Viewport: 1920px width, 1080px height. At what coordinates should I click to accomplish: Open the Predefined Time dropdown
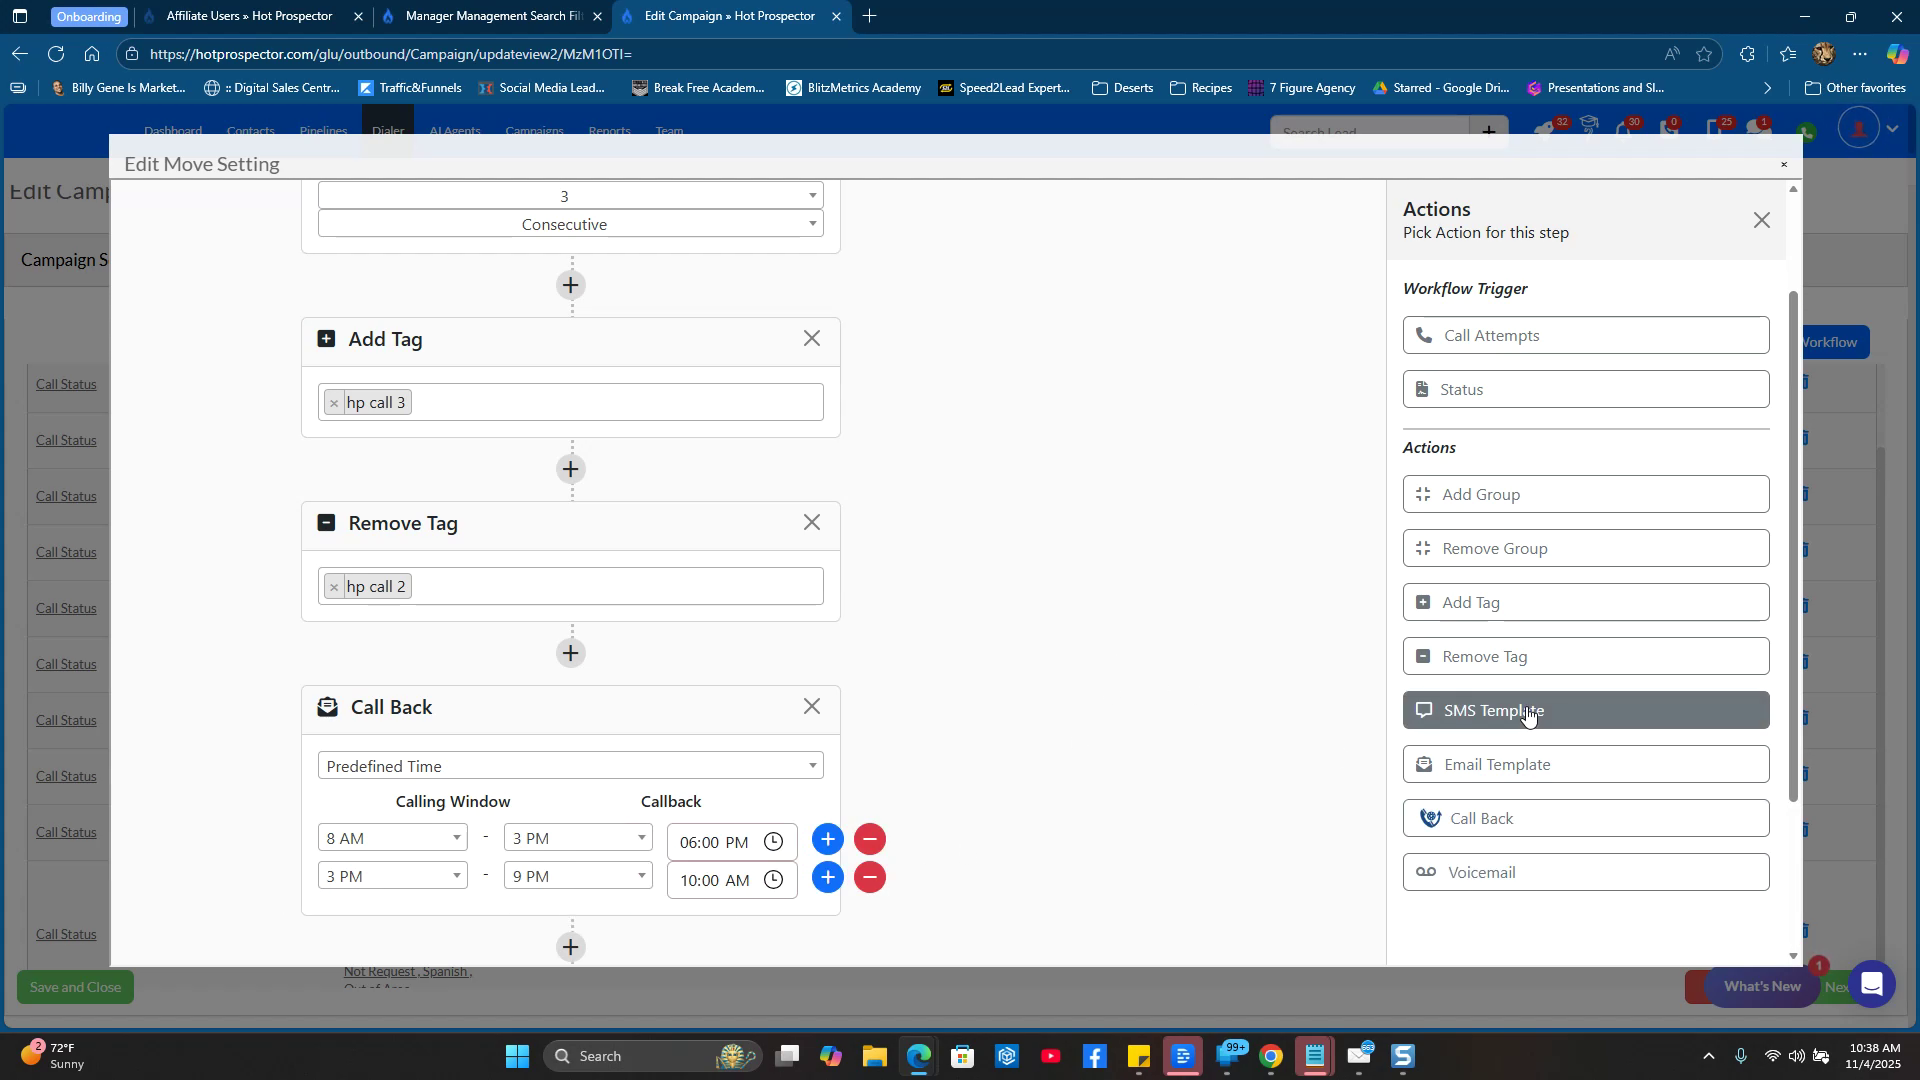tap(570, 766)
